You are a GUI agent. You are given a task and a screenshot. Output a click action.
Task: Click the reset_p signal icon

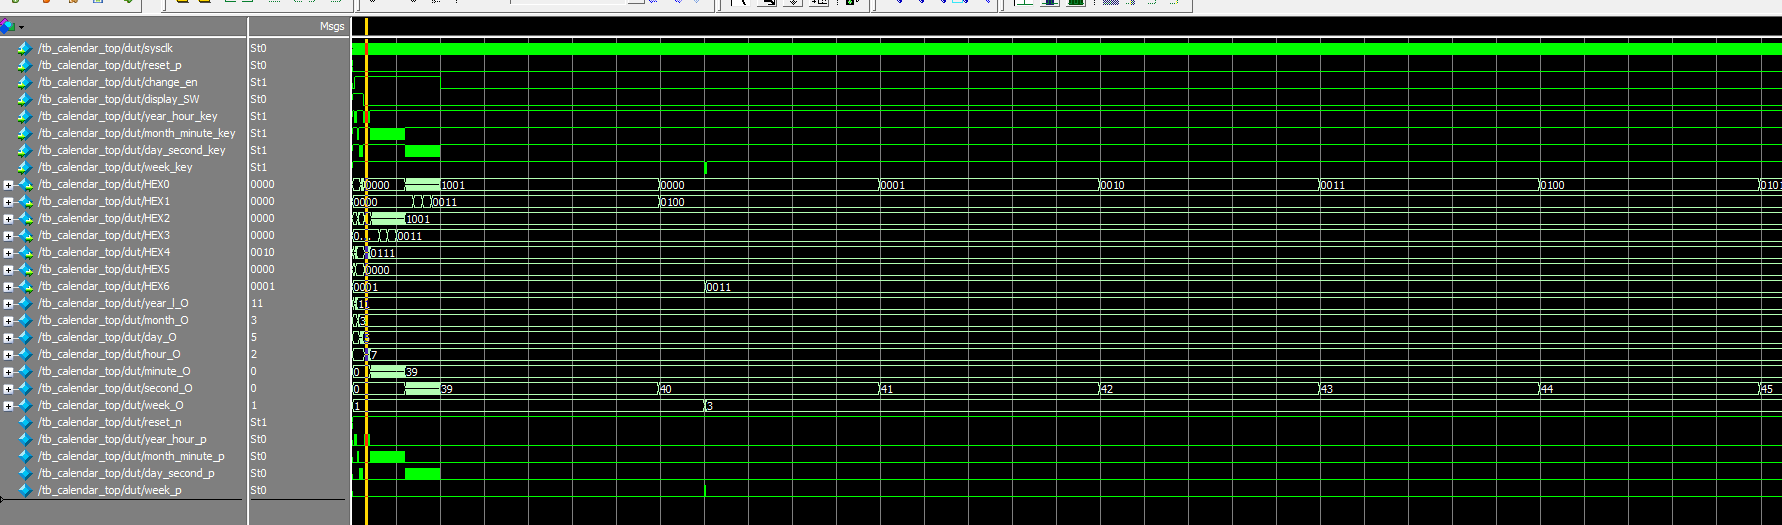click(25, 65)
